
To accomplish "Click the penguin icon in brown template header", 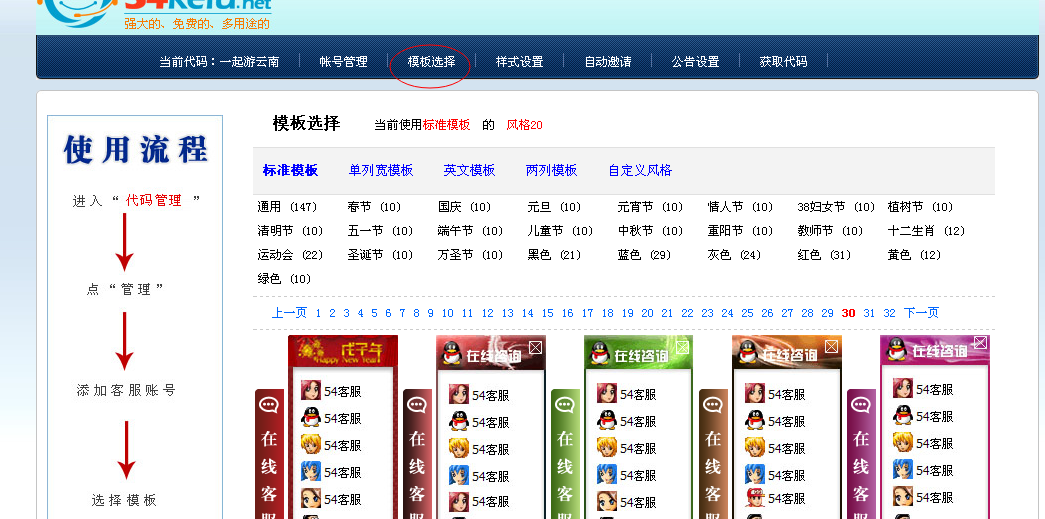I will pos(747,353).
